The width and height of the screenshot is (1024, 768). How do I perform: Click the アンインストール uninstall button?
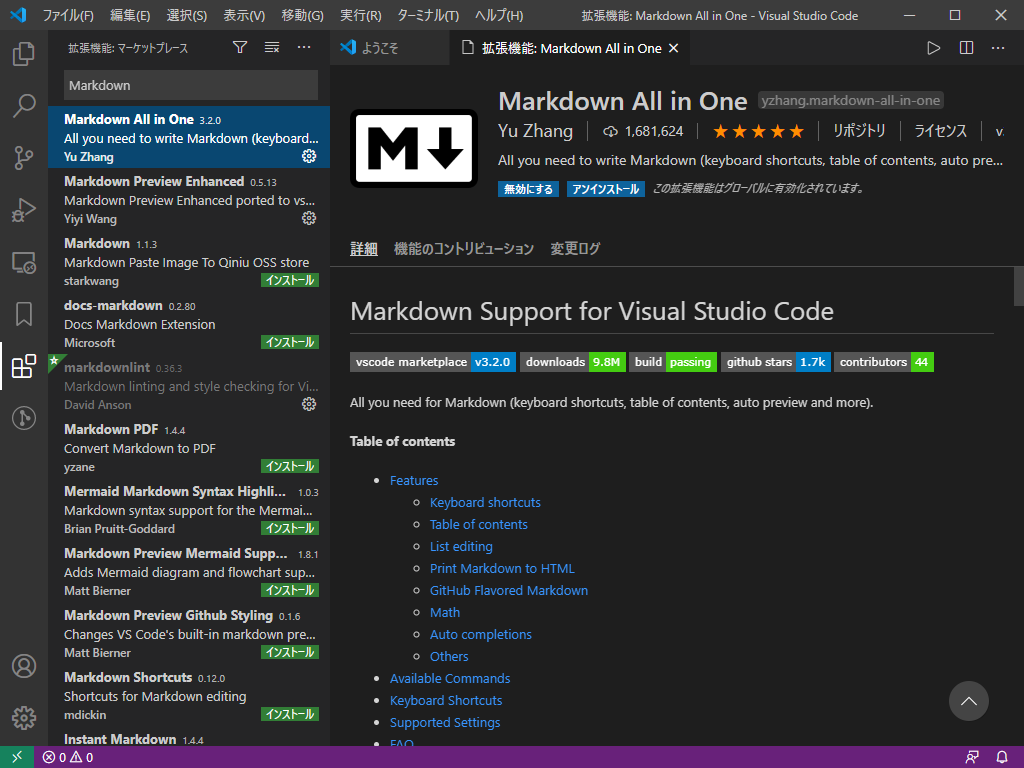point(605,189)
